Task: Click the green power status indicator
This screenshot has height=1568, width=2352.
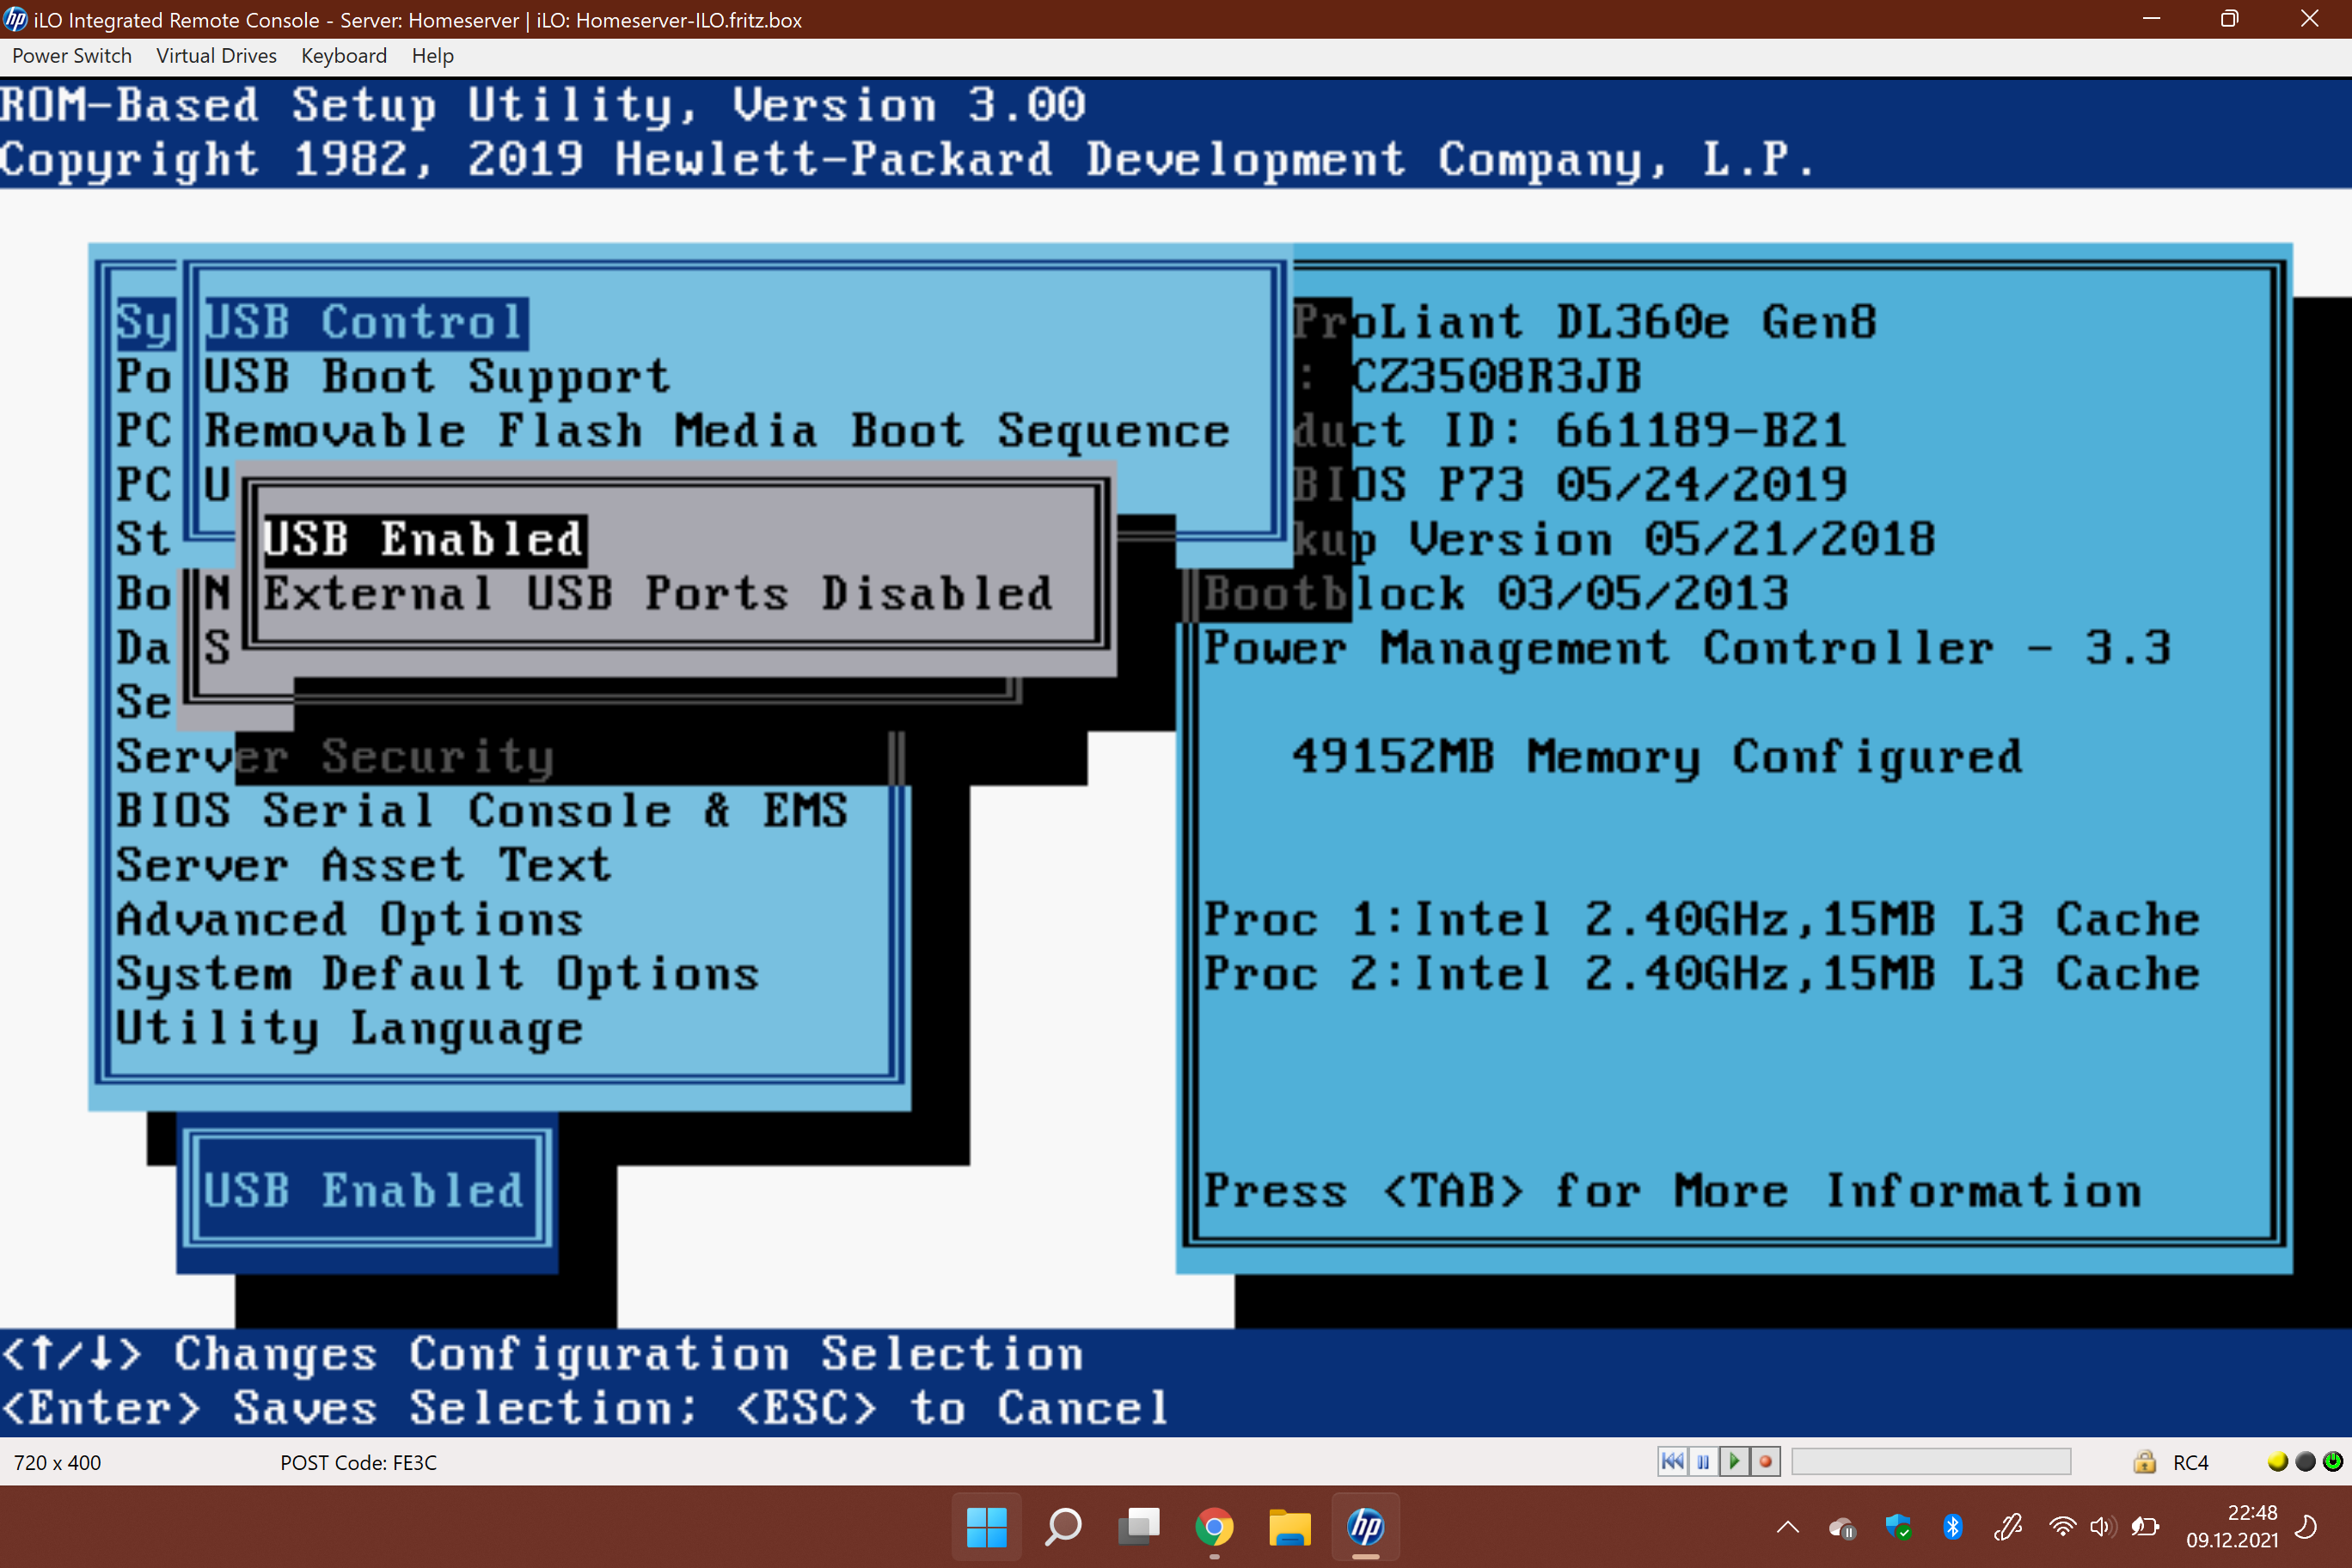Action: click(x=2333, y=1461)
